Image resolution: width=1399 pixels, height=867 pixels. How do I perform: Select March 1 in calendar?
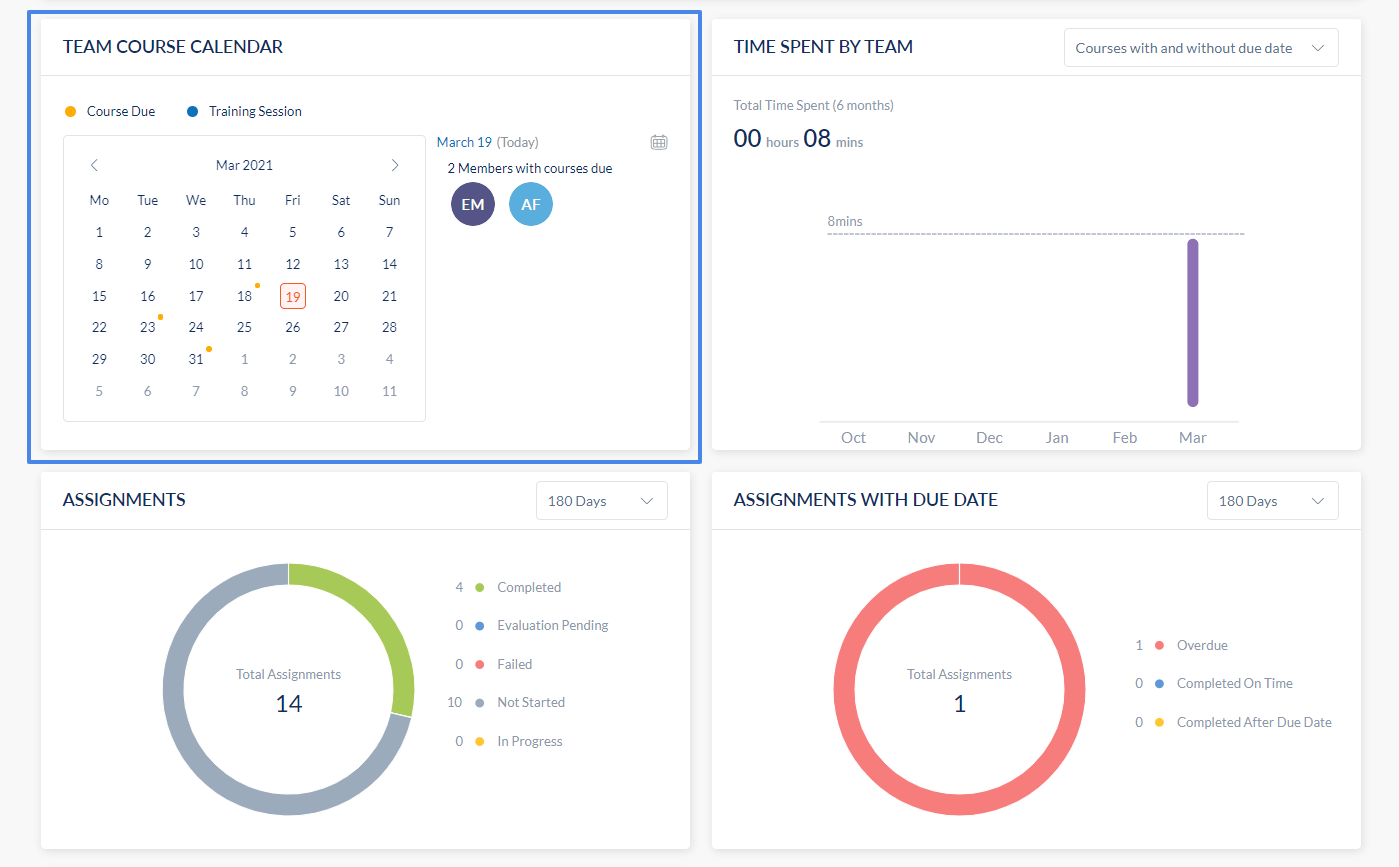pyautogui.click(x=99, y=232)
